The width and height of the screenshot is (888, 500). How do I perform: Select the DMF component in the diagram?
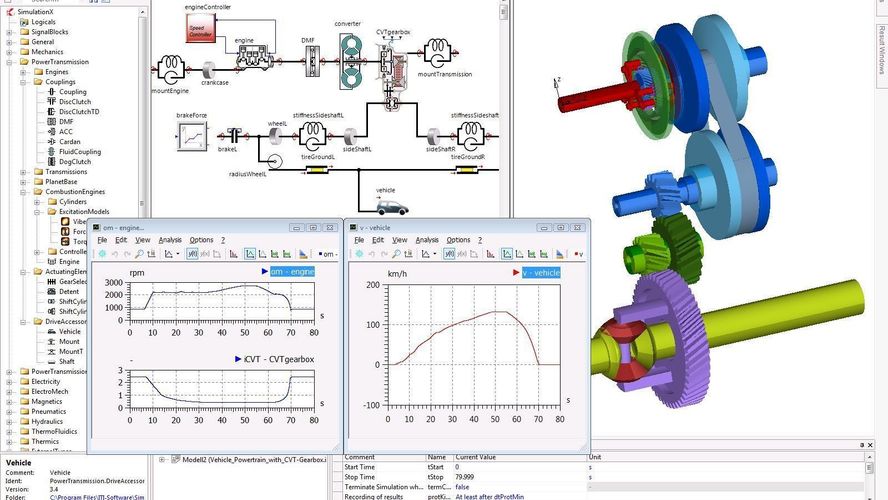[x=312, y=61]
